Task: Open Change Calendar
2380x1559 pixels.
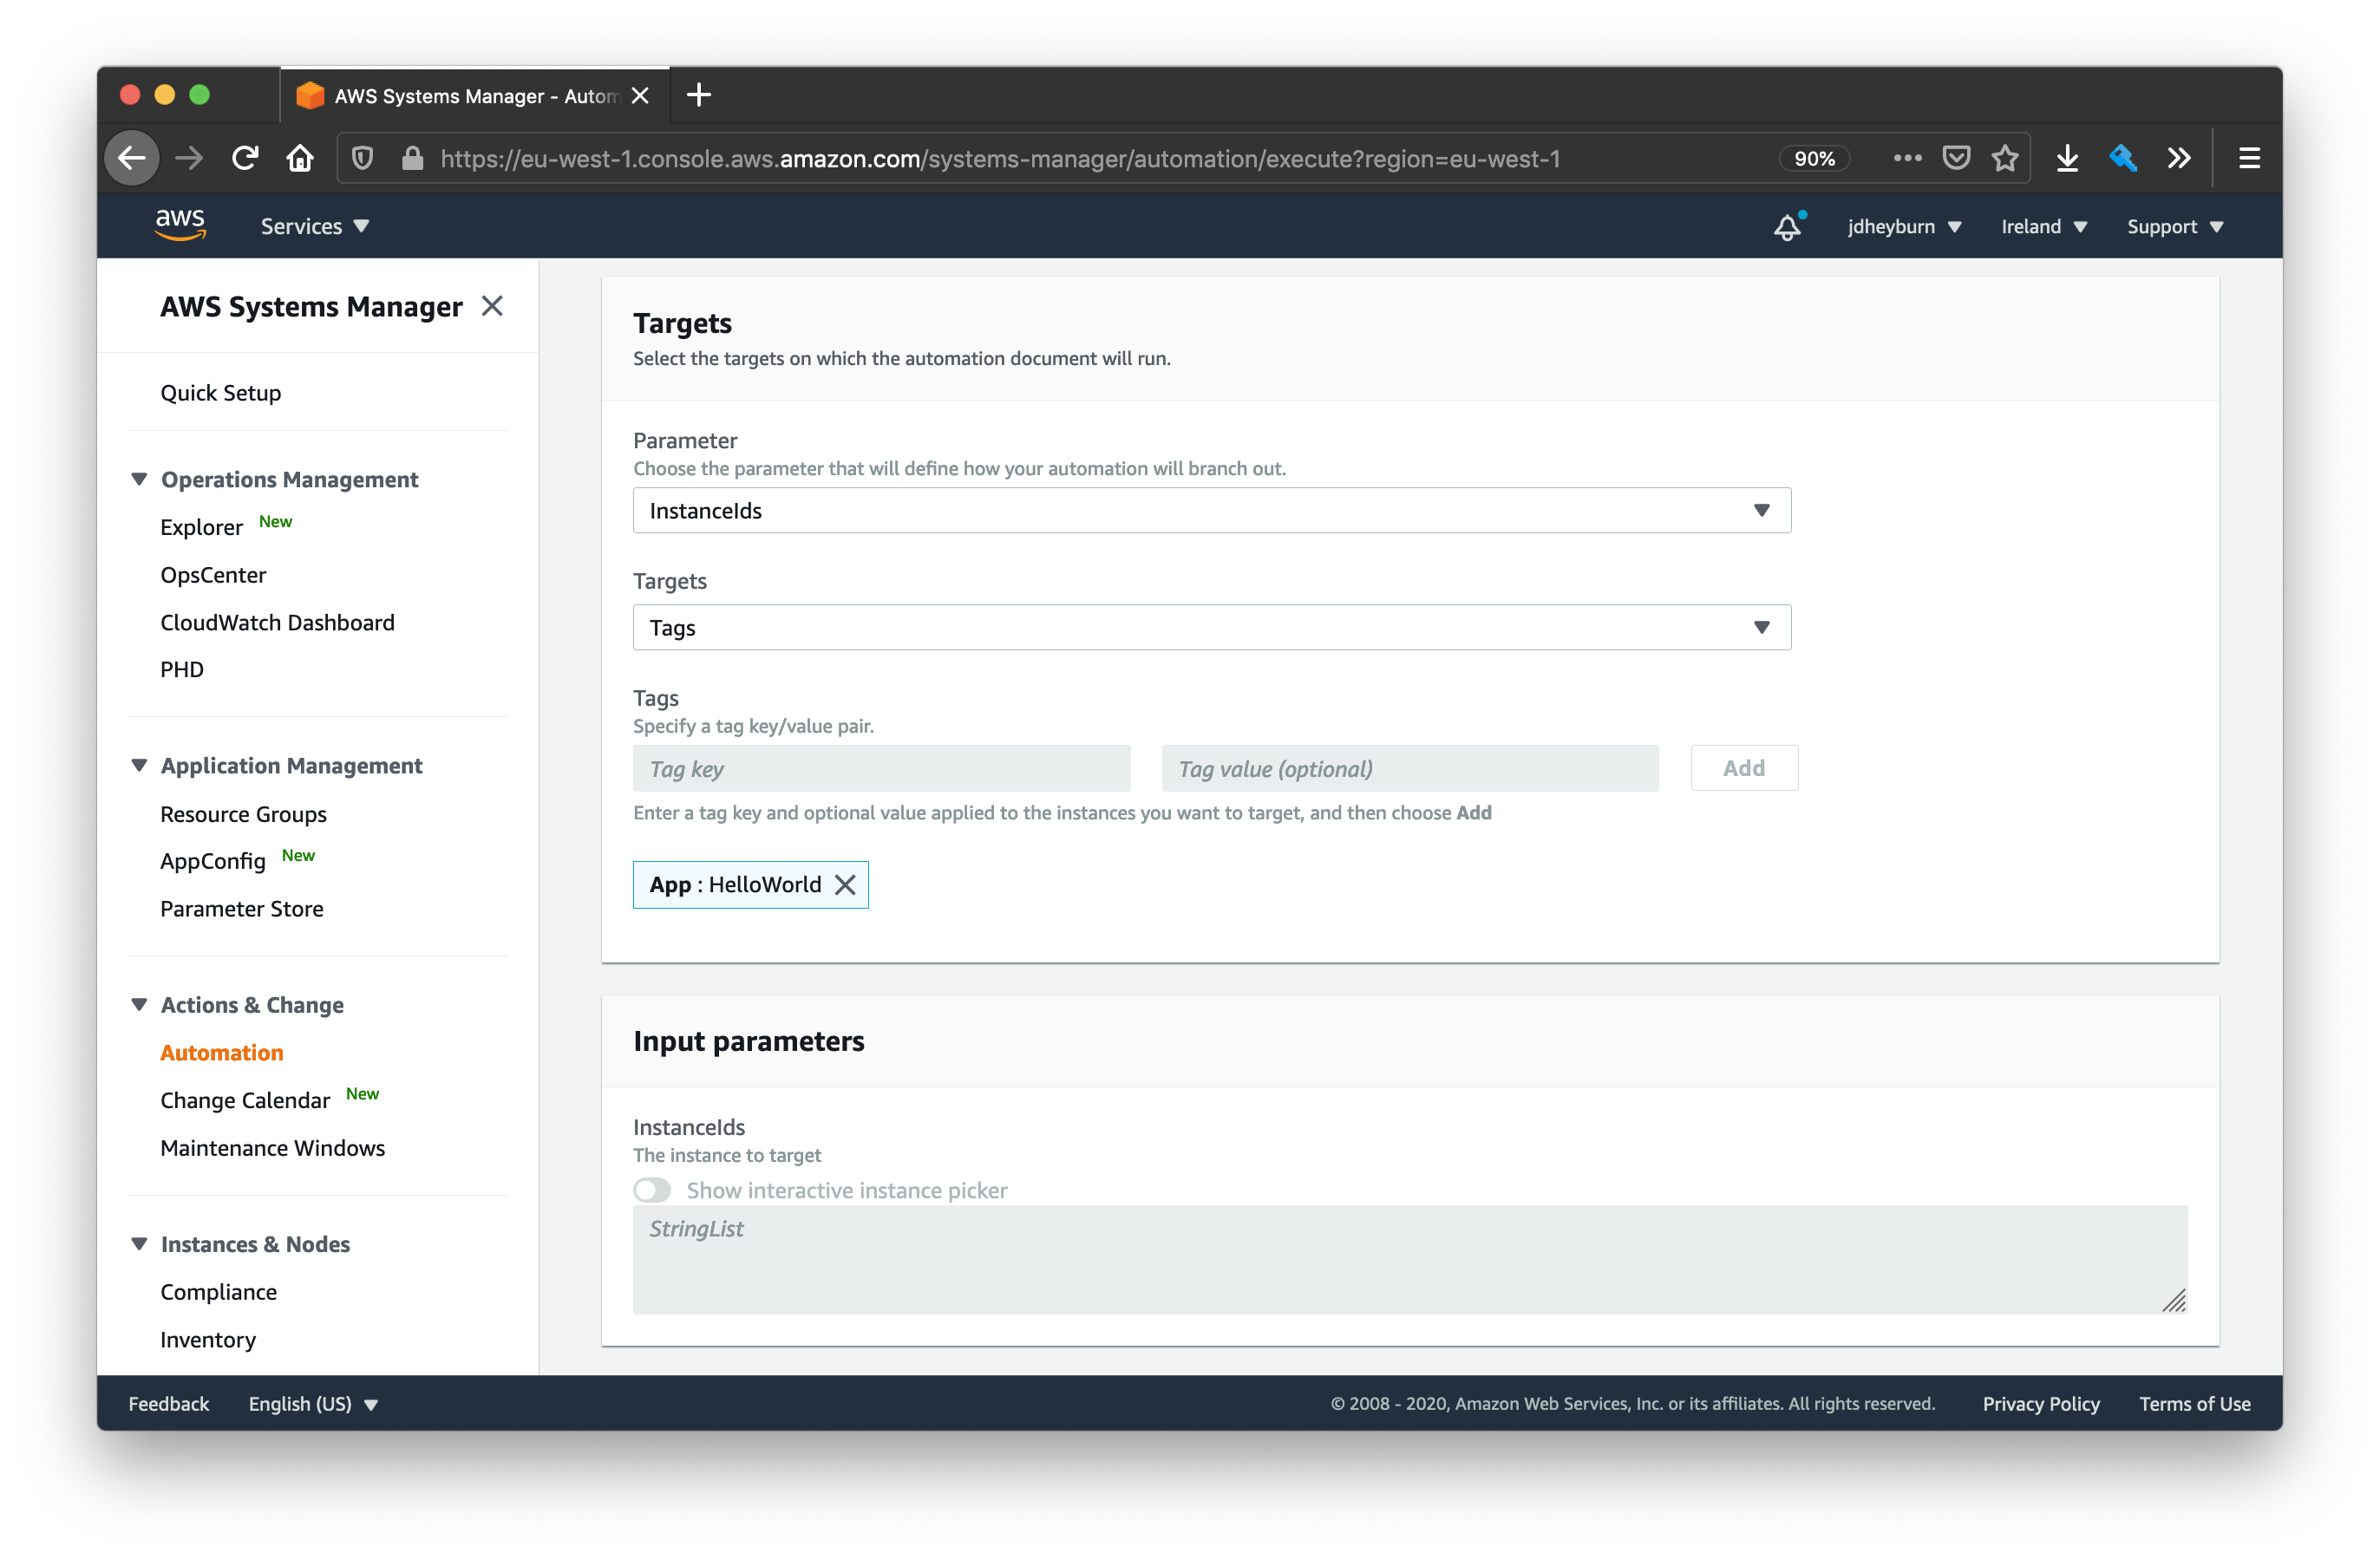Action: 245,1100
